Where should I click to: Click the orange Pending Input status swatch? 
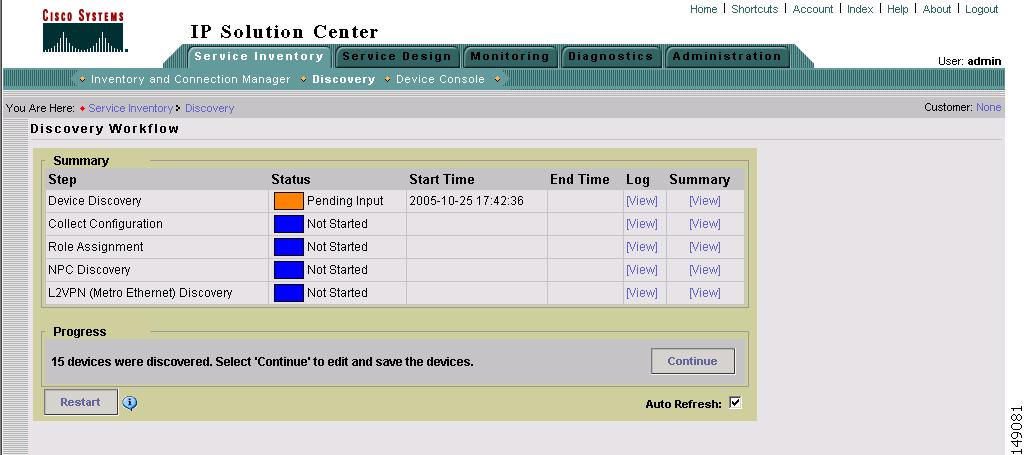tap(289, 200)
